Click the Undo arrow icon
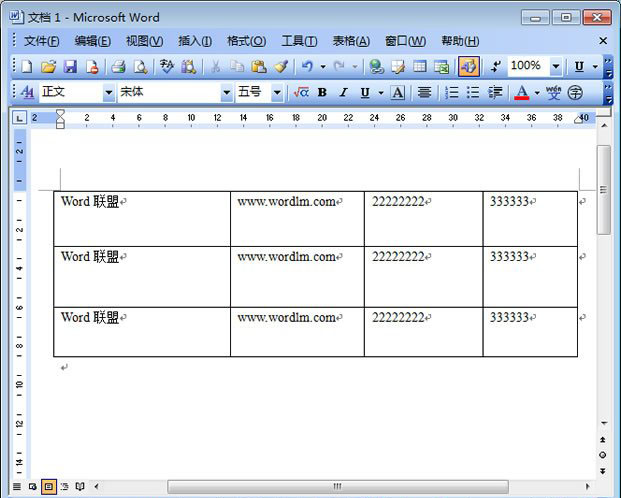This screenshot has width=621, height=498. 308,67
